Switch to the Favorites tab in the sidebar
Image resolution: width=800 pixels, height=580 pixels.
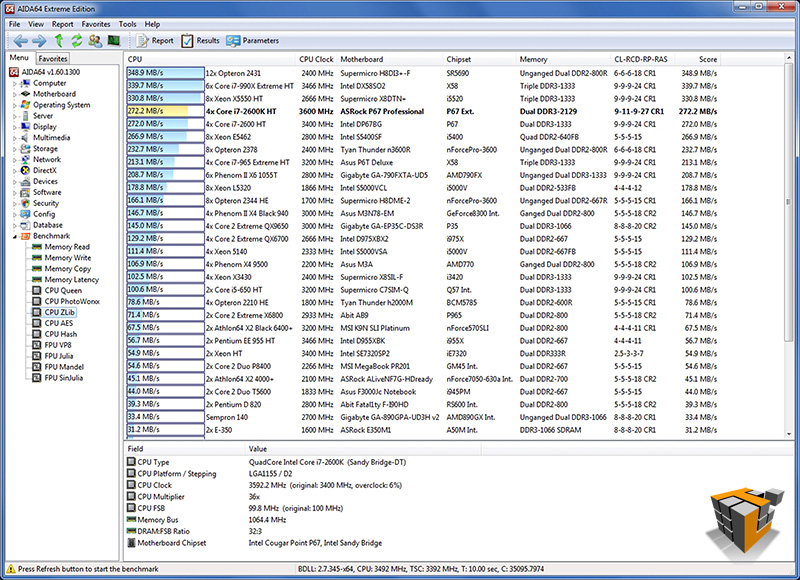tap(53, 59)
